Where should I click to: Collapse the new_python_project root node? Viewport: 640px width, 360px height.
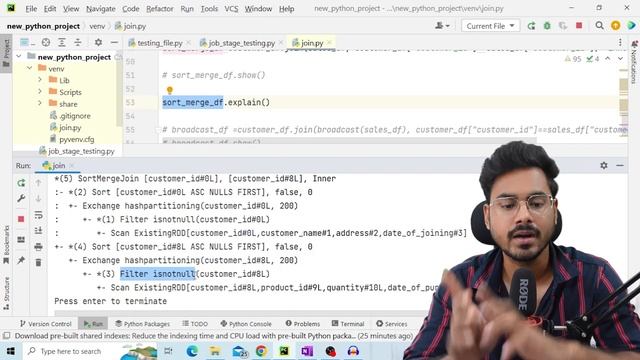tap(19, 56)
